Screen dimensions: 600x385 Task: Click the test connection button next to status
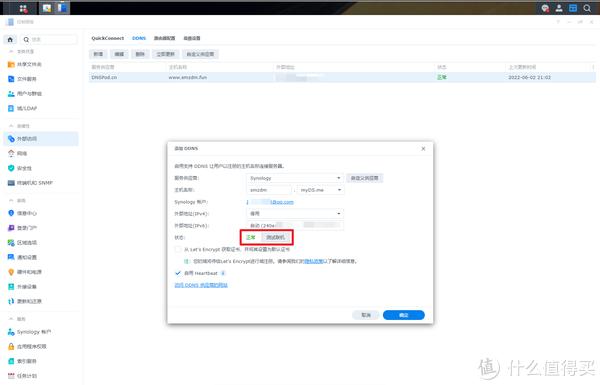276,237
